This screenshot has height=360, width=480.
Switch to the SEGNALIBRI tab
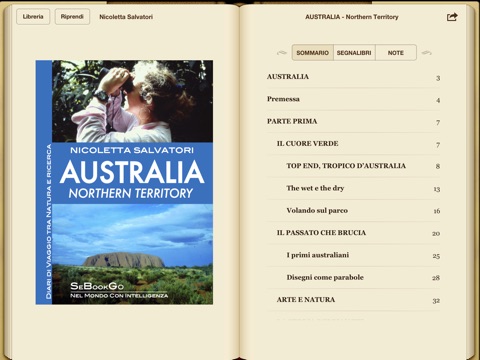tap(354, 53)
